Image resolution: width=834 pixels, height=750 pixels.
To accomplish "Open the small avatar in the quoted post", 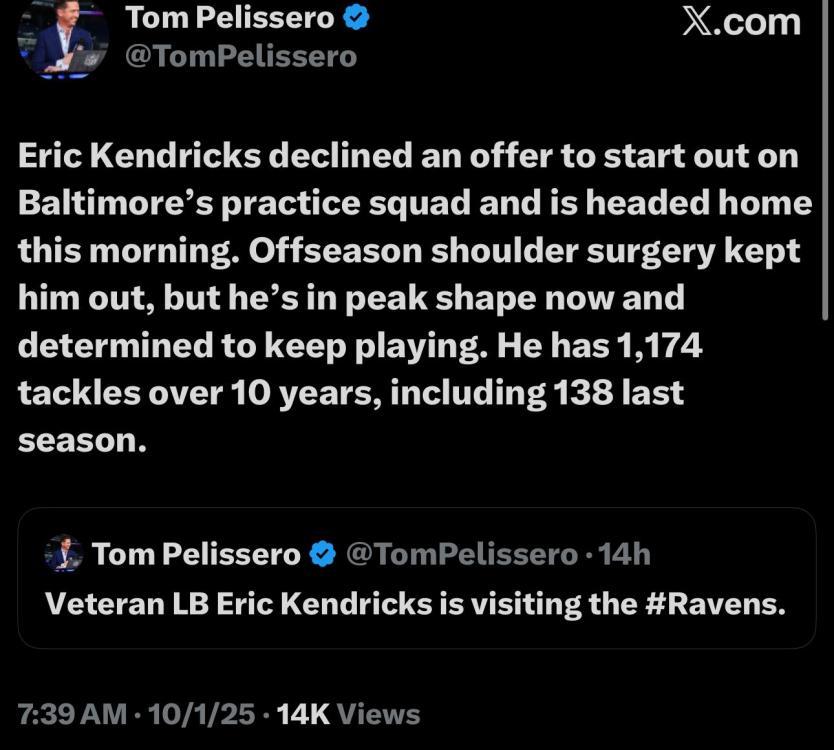I will (63, 554).
